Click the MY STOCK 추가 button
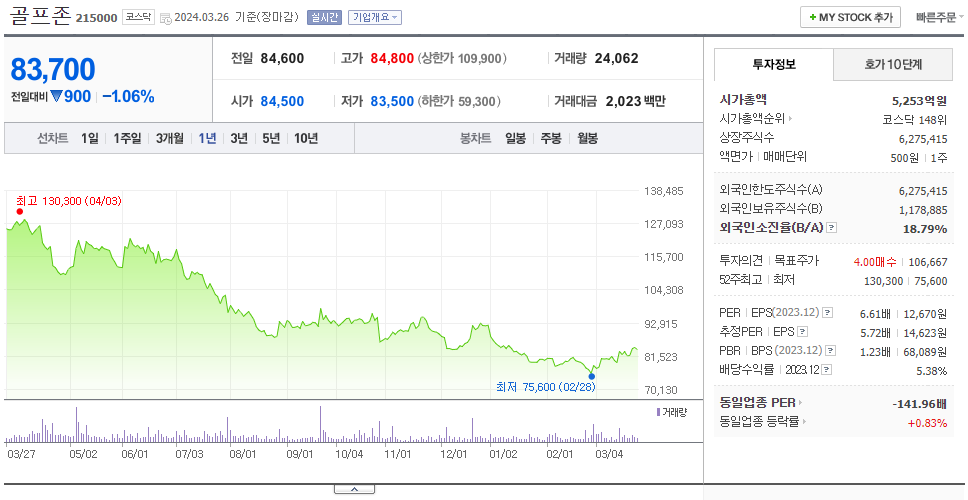Viewport: 968px width, 500px height. pyautogui.click(x=851, y=17)
